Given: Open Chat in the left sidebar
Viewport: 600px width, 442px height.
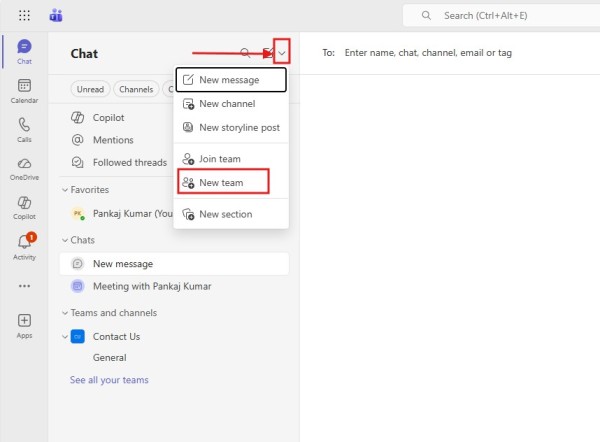Looking at the screenshot, I should click(x=24, y=52).
